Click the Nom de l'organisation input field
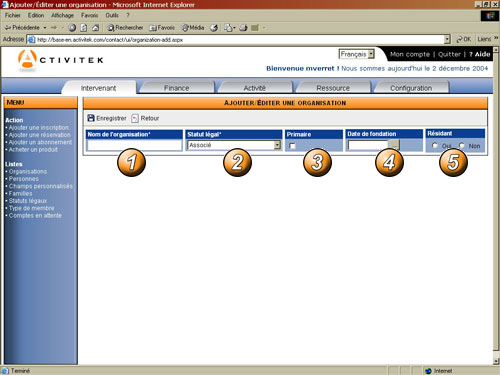500x375 pixels. coord(134,145)
